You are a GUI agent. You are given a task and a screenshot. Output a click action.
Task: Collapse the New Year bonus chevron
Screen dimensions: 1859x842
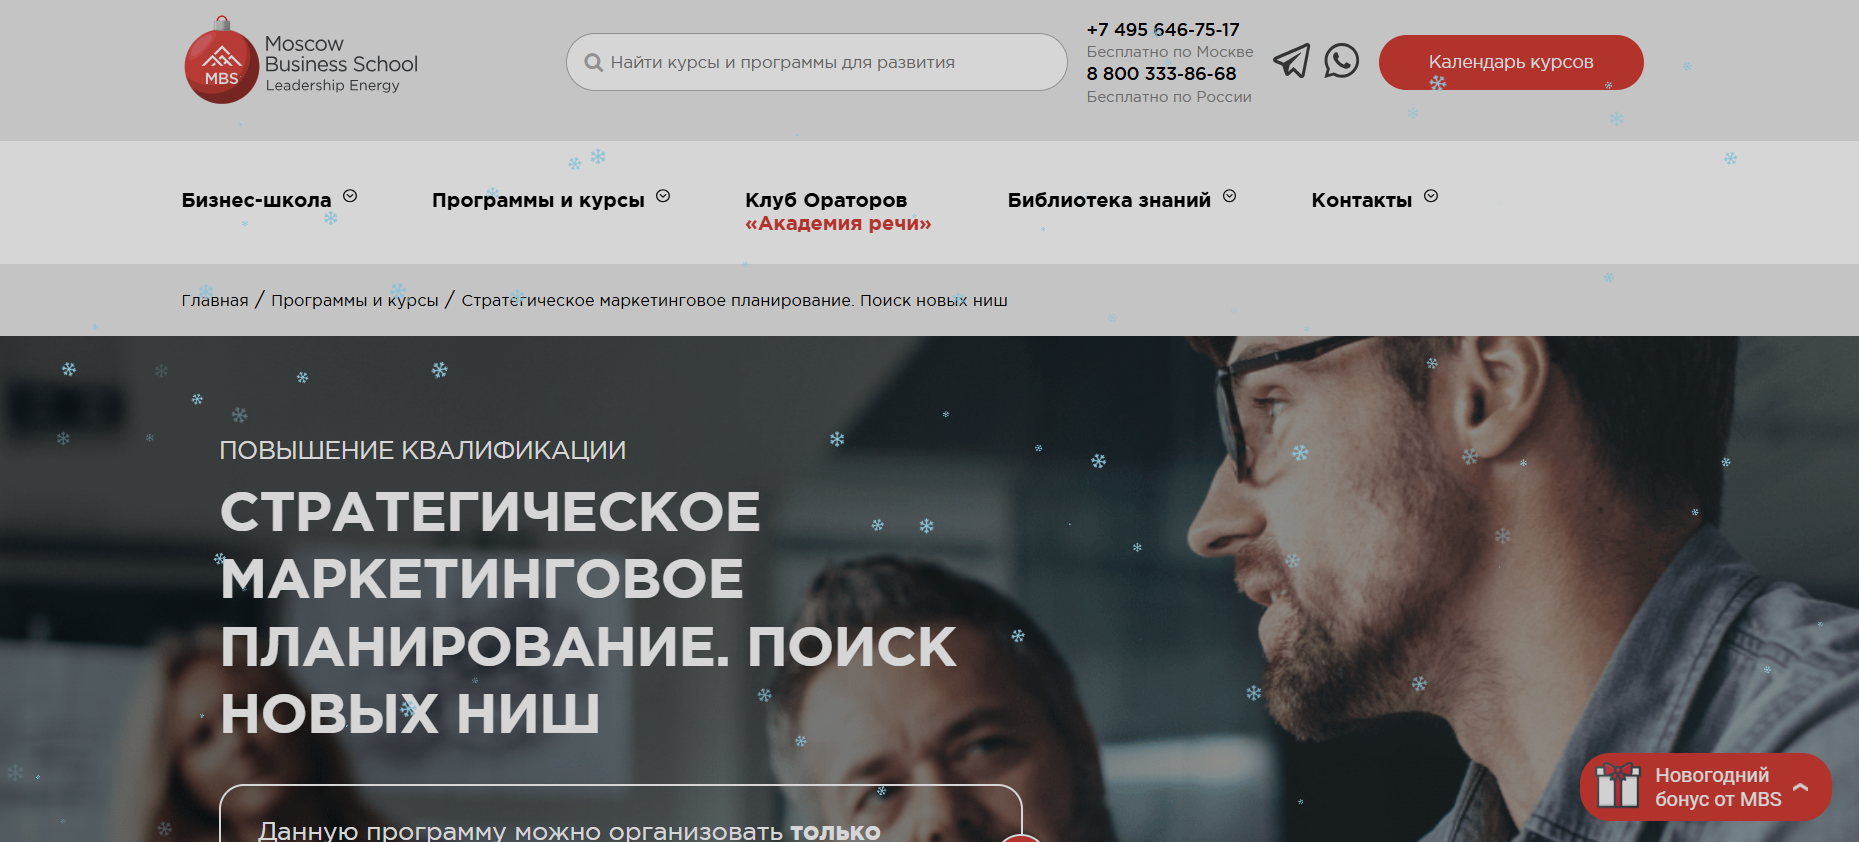pos(1801,787)
